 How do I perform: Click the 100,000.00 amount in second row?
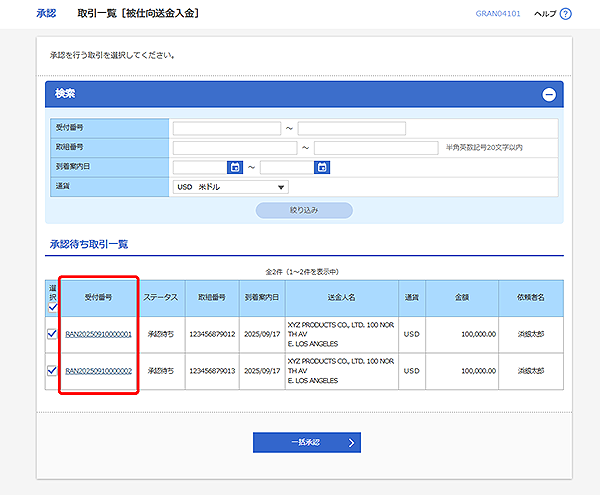pyautogui.click(x=478, y=371)
